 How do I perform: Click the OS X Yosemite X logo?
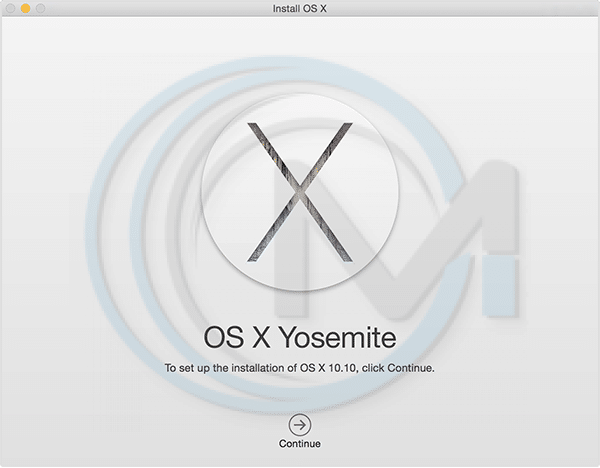pyautogui.click(x=300, y=192)
